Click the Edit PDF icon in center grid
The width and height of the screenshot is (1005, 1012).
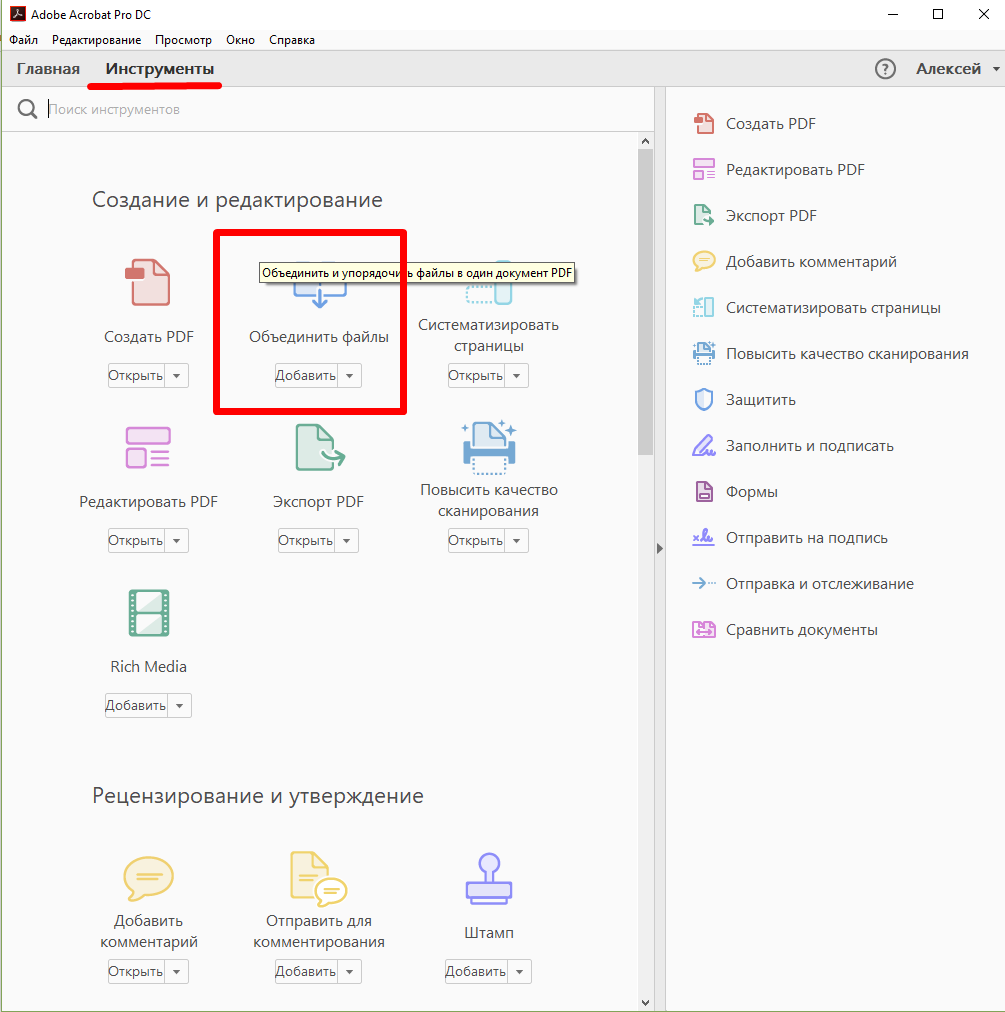coord(148,447)
